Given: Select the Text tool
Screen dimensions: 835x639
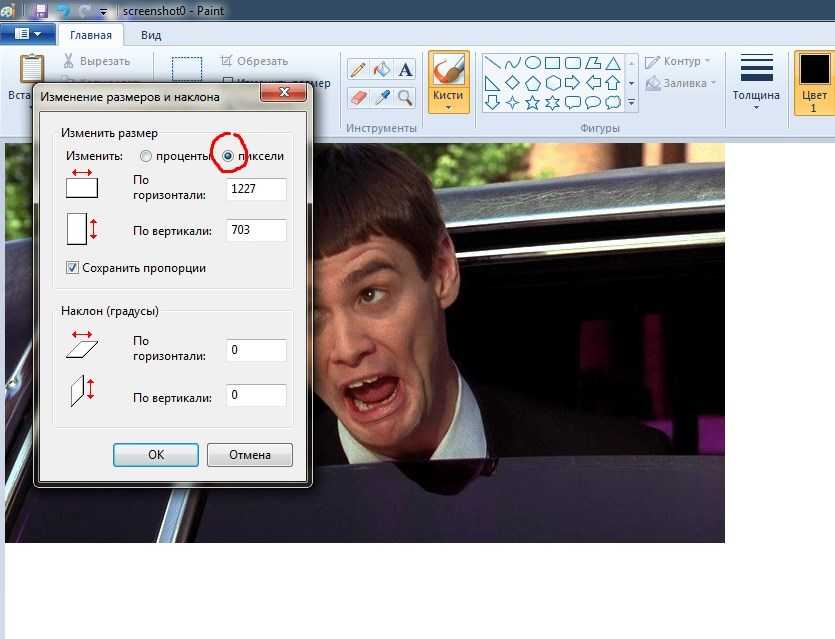Looking at the screenshot, I should tap(405, 69).
